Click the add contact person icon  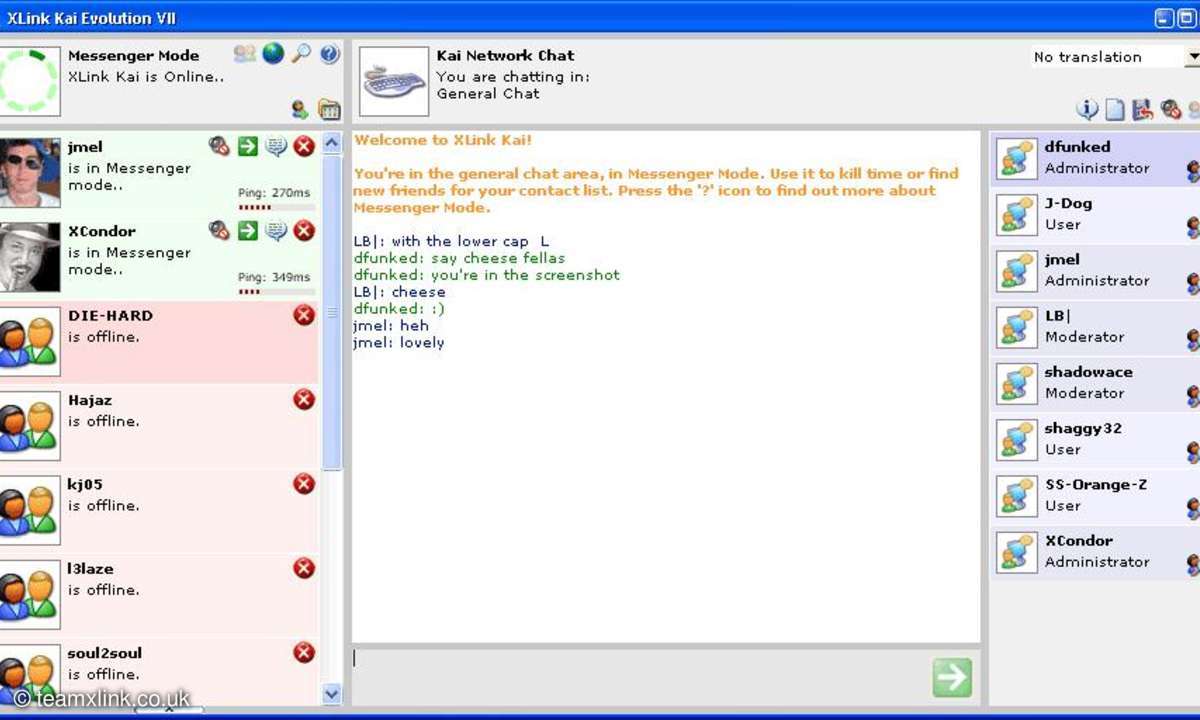click(x=300, y=109)
